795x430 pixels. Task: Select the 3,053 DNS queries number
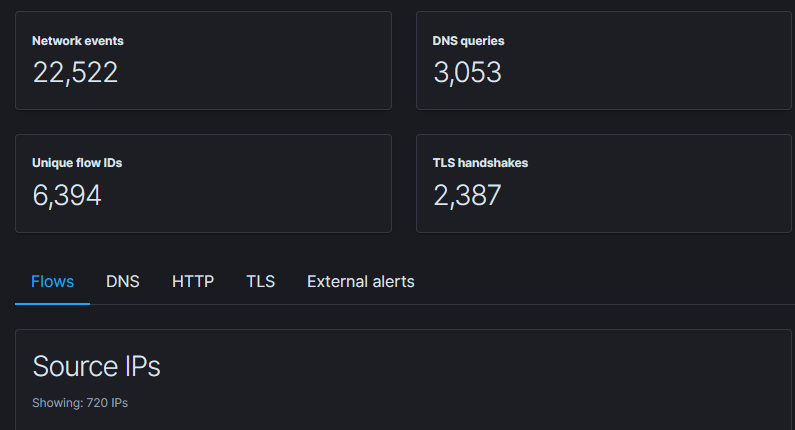click(467, 73)
